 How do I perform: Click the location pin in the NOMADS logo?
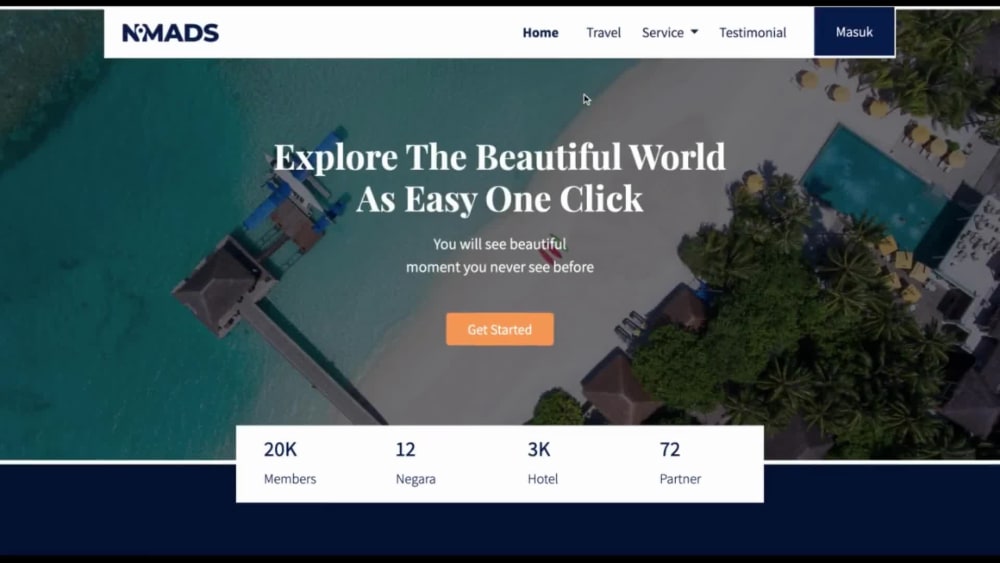(142, 31)
